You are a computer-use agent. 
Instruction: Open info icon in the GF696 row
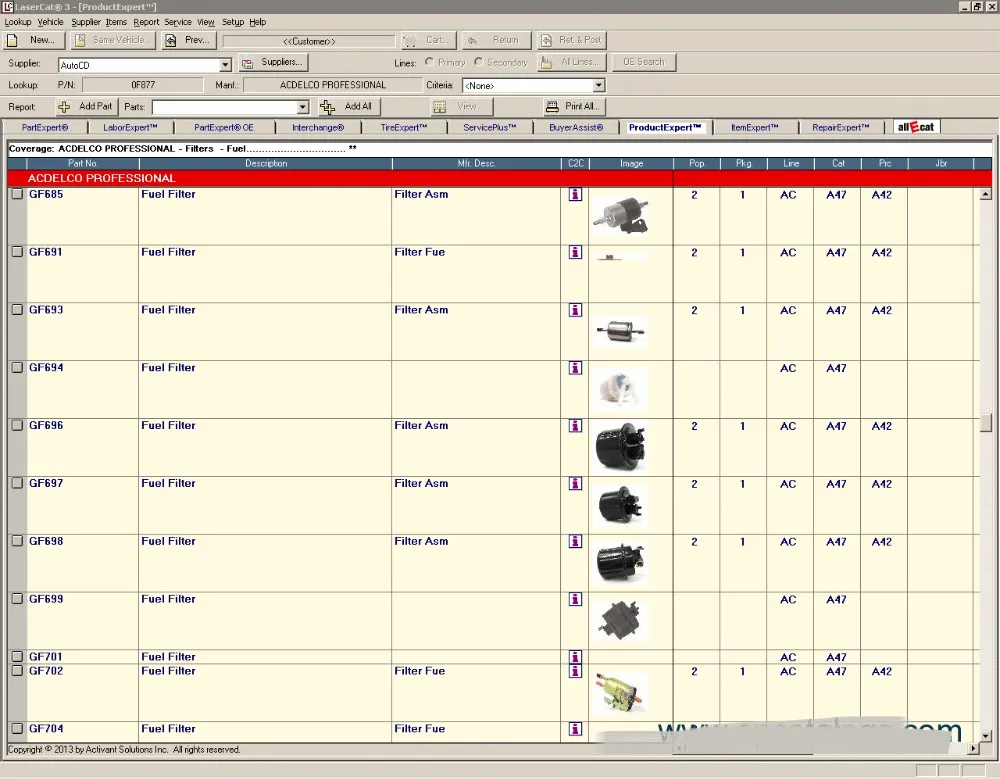tap(575, 426)
